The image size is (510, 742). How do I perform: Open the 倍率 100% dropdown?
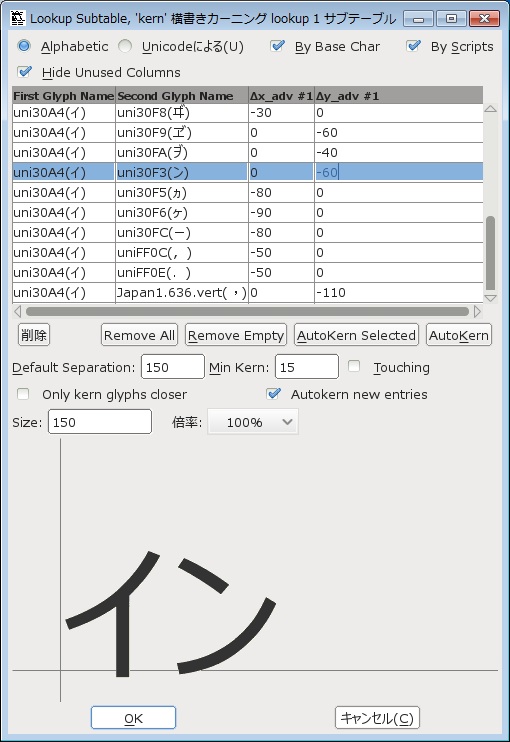pos(253,422)
